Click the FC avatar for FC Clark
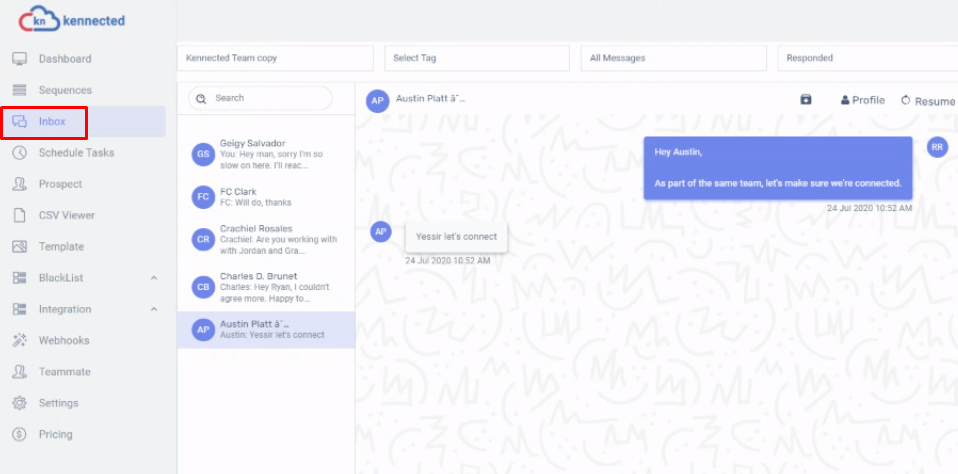 pyautogui.click(x=203, y=197)
